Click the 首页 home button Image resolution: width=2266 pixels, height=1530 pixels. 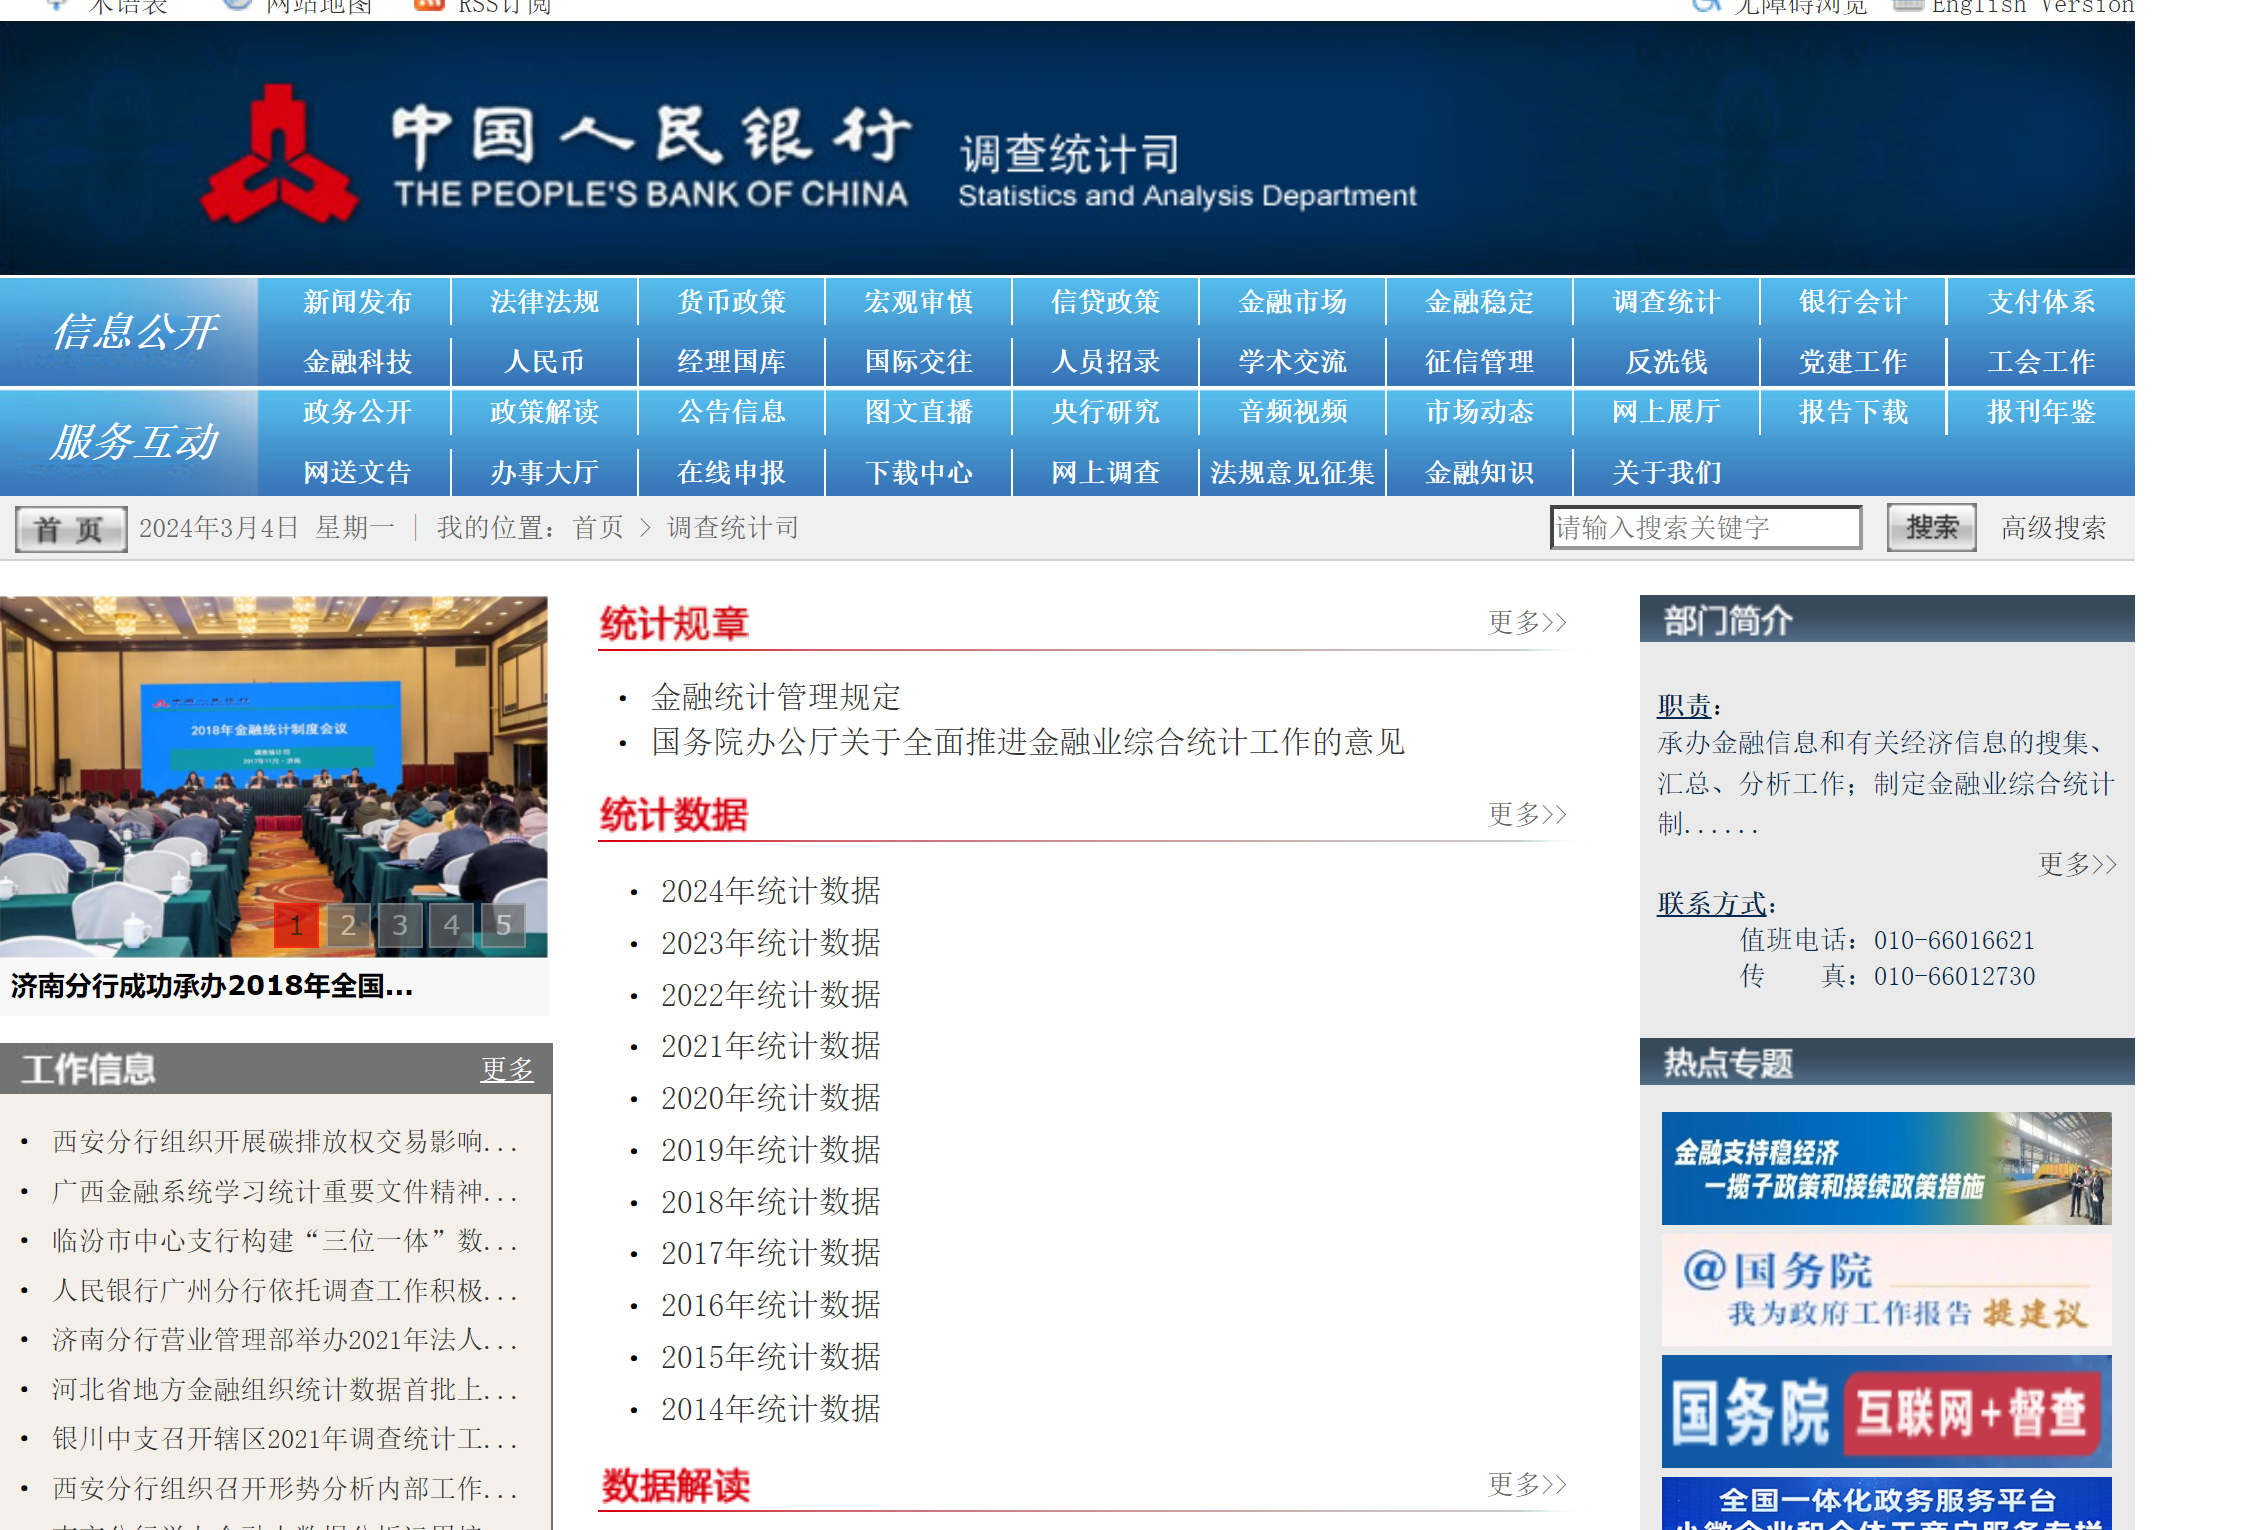pyautogui.click(x=70, y=529)
